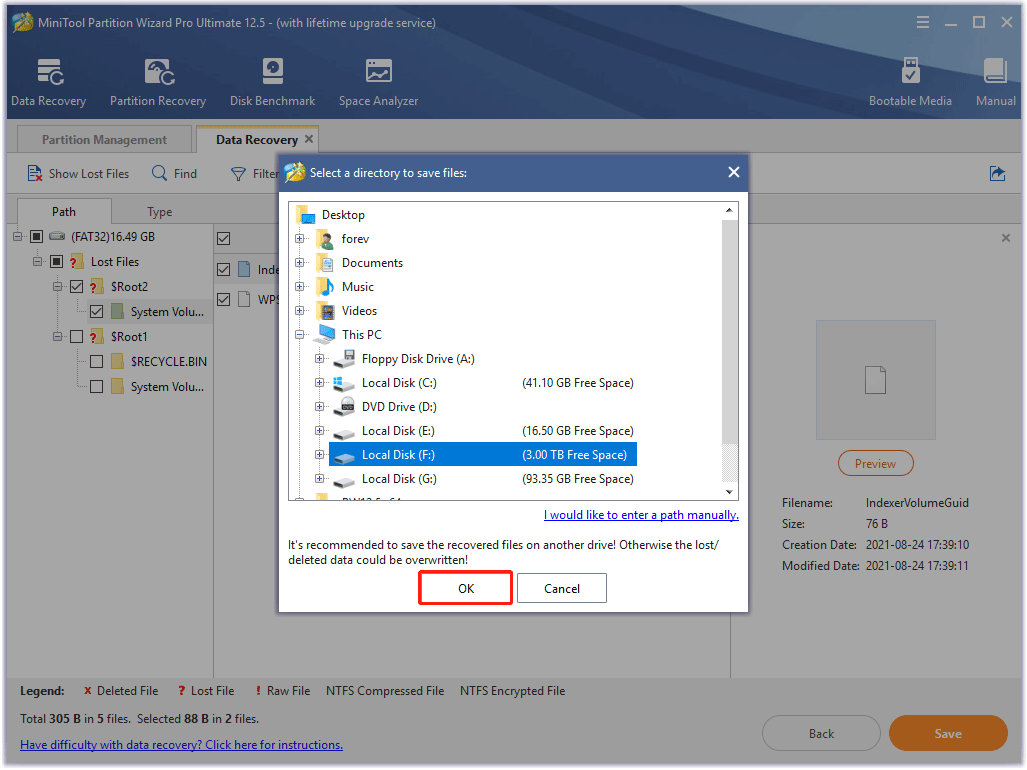Viewport: 1027px width, 770px height.
Task: Open Disk Benchmark tool
Action: coord(272,82)
